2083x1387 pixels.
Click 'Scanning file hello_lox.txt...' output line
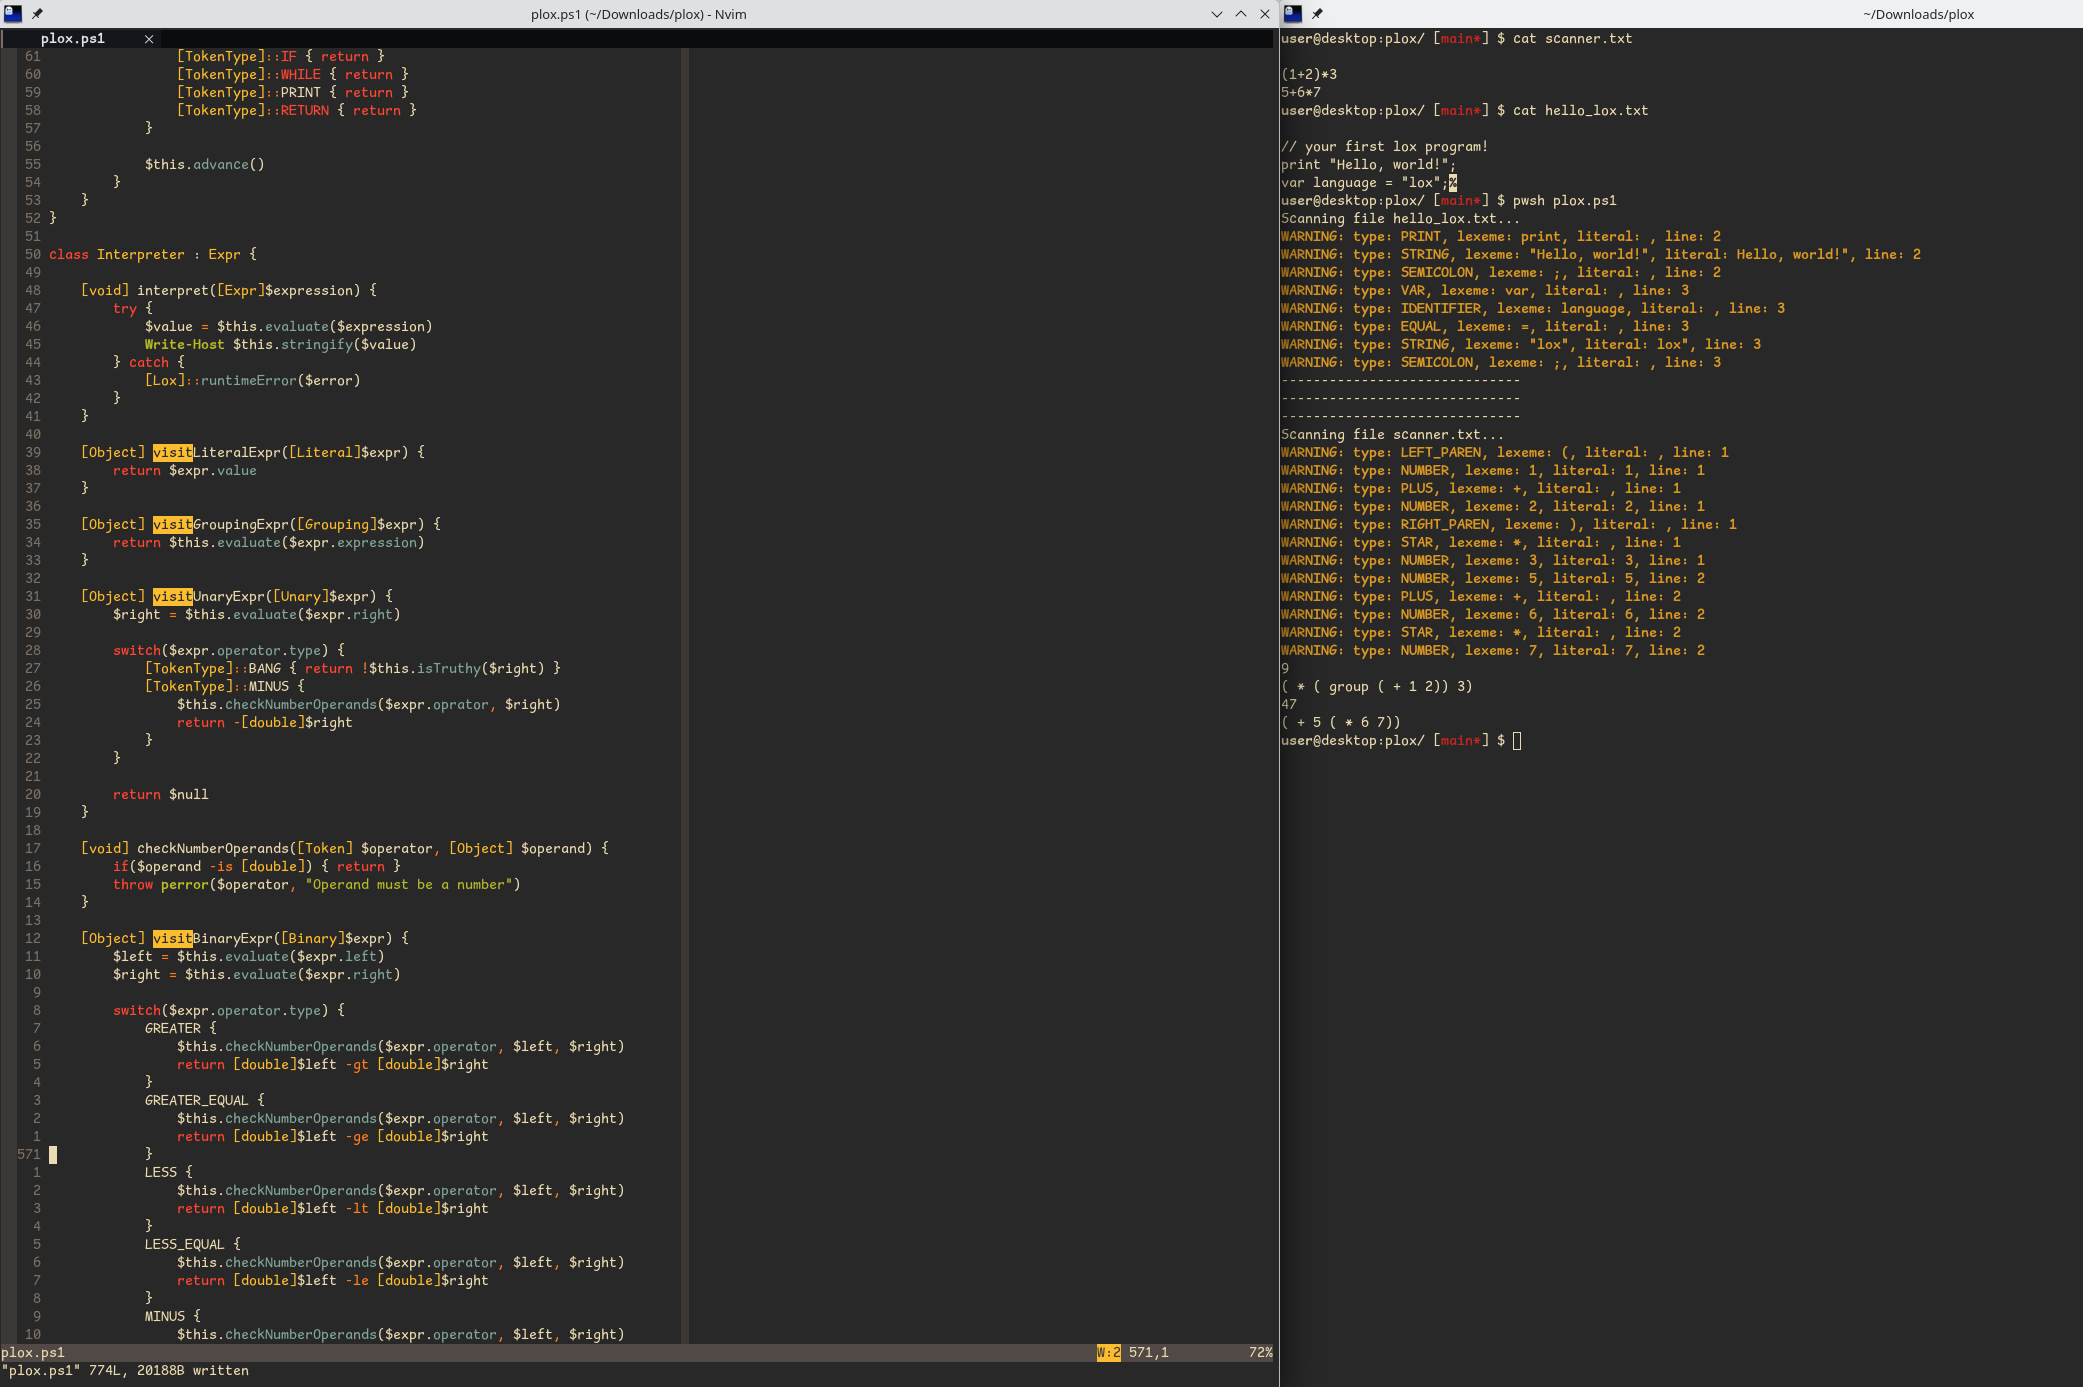[1401, 219]
